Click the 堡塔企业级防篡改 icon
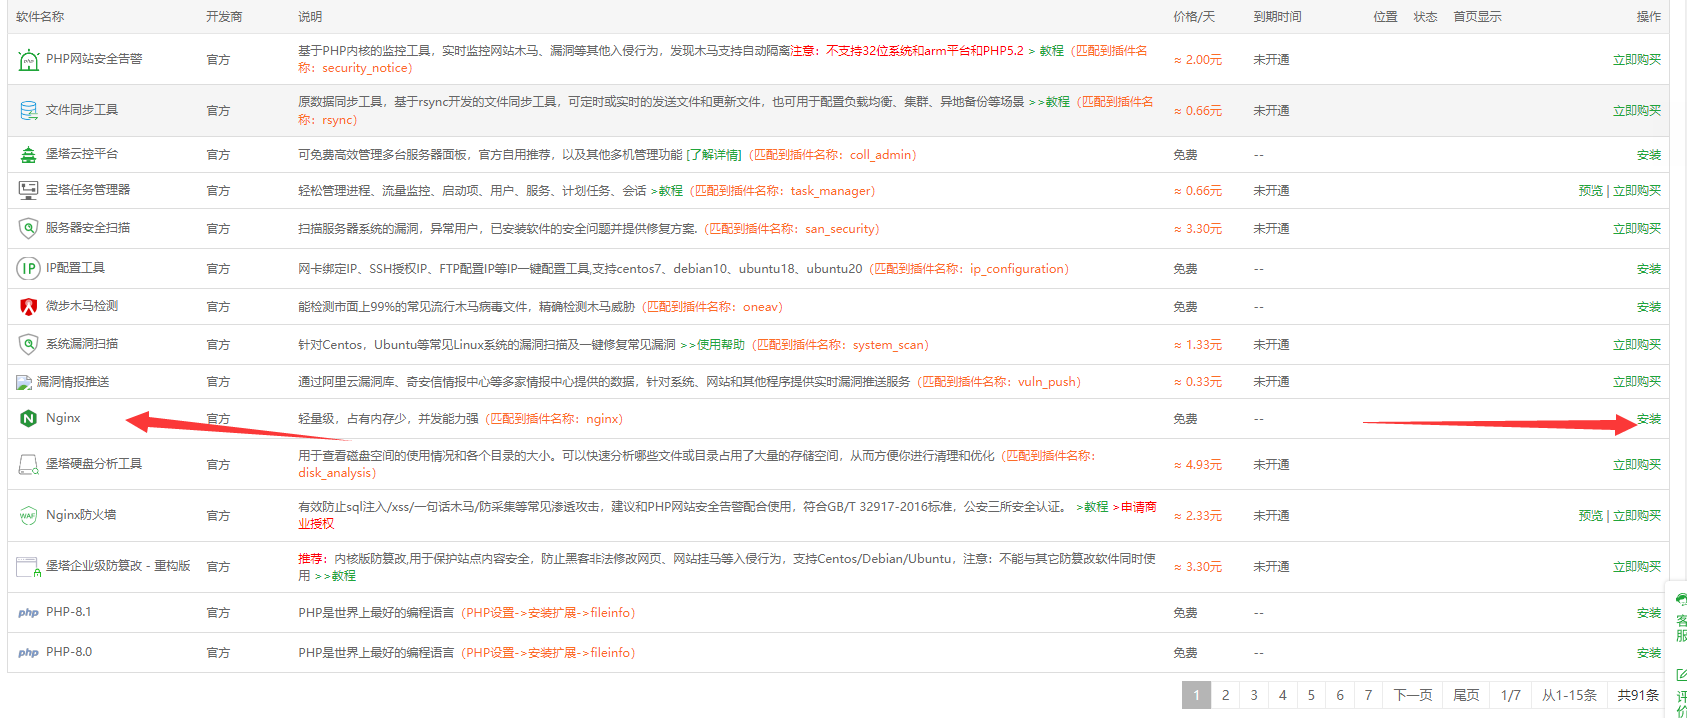The image size is (1687, 718). point(28,567)
